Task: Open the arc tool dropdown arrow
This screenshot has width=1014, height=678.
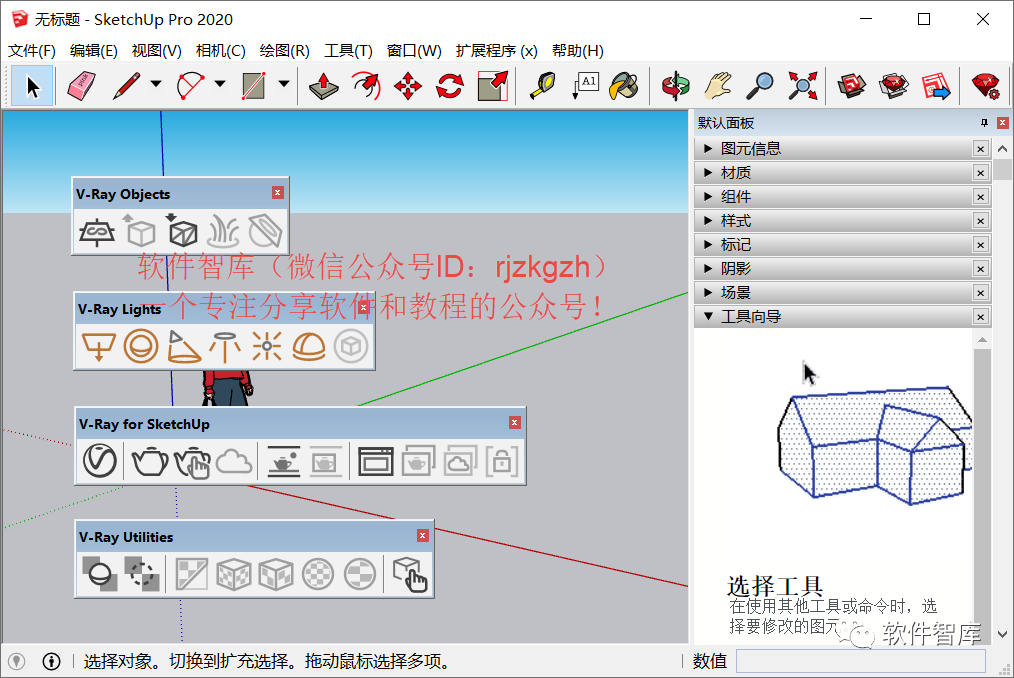Action: point(220,84)
